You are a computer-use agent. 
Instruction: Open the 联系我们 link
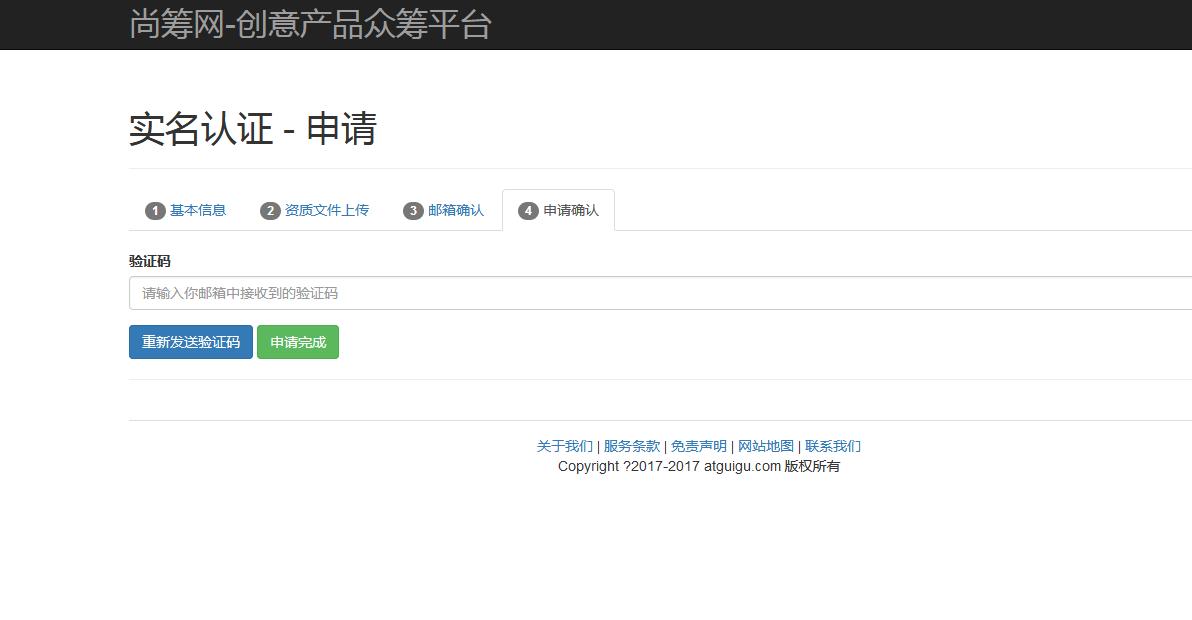pyautogui.click(x=833, y=445)
